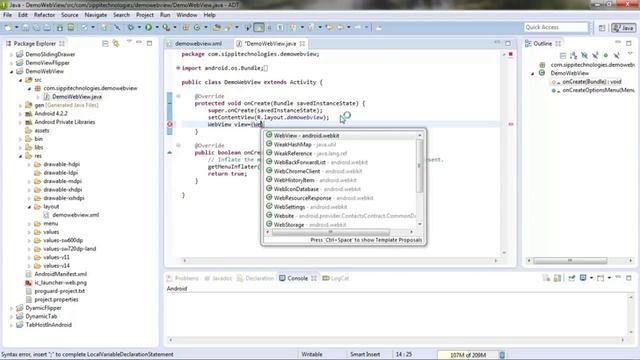Select WebSettings proposal in list
This screenshot has height=360, width=640.
340,207
